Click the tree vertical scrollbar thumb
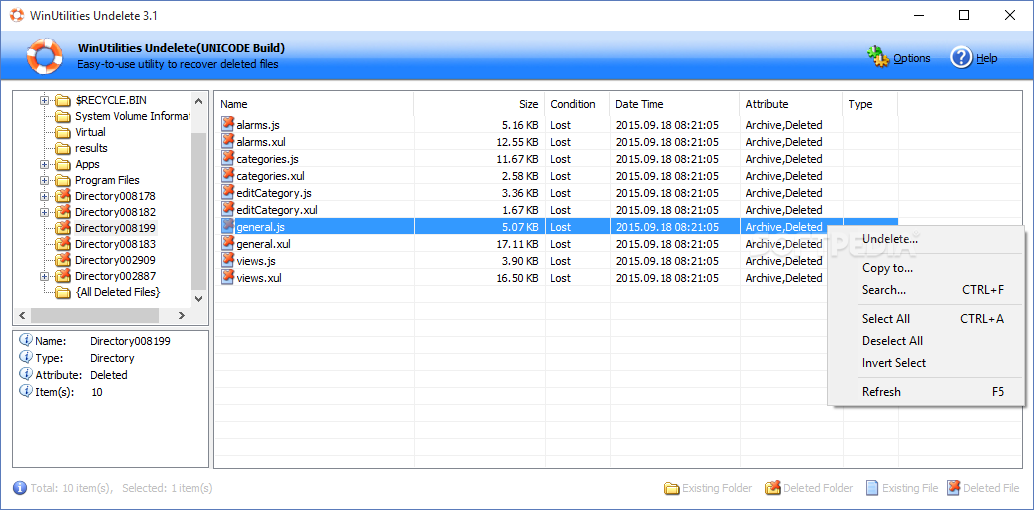The width and height of the screenshot is (1034, 510). click(198, 211)
